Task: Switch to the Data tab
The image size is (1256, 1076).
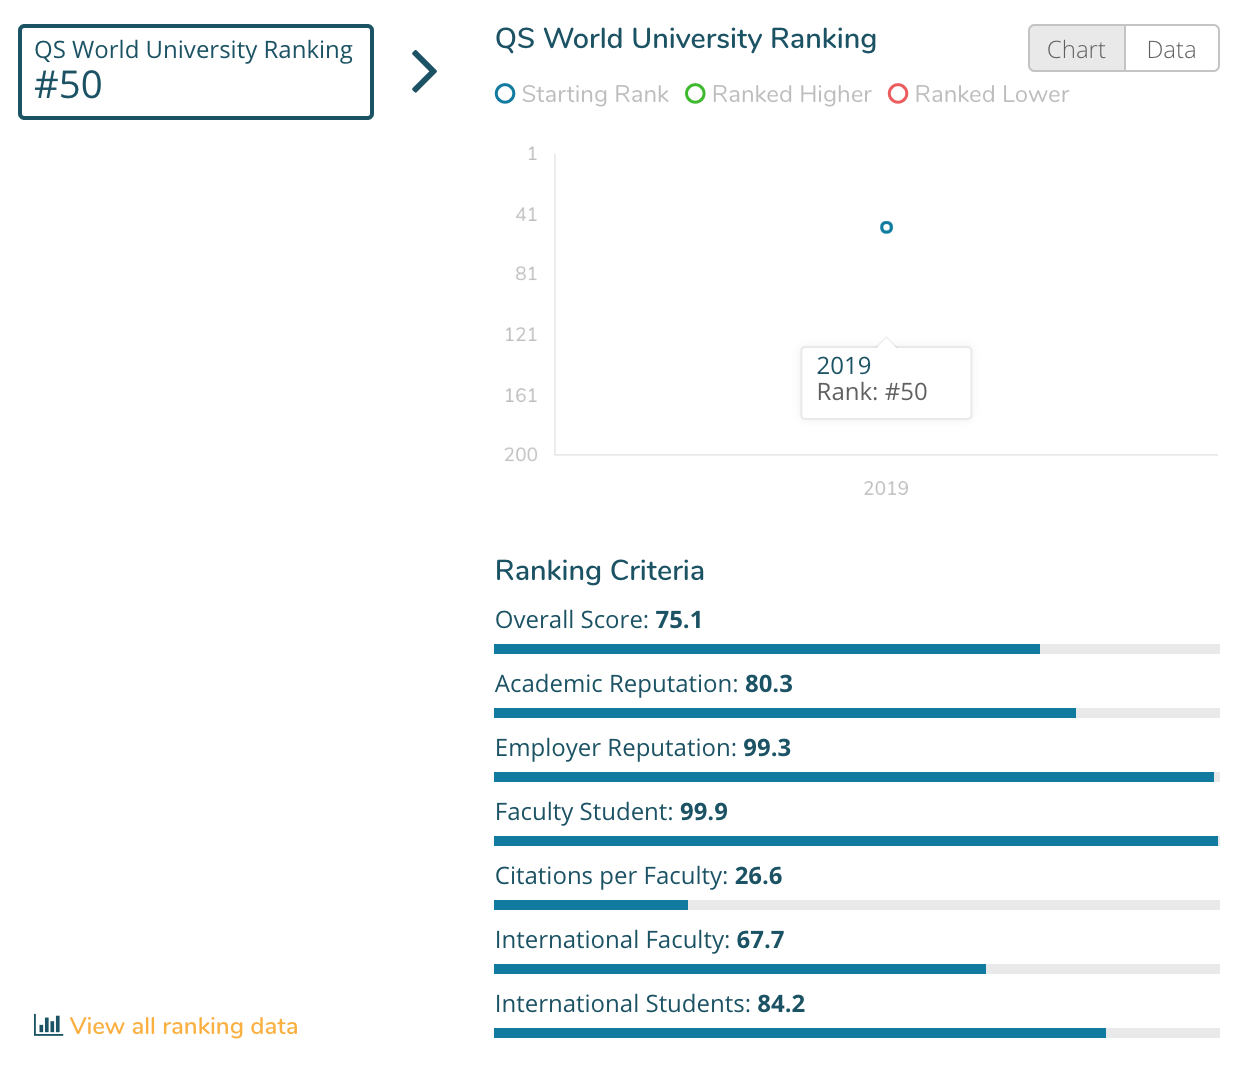Action: (x=1172, y=49)
